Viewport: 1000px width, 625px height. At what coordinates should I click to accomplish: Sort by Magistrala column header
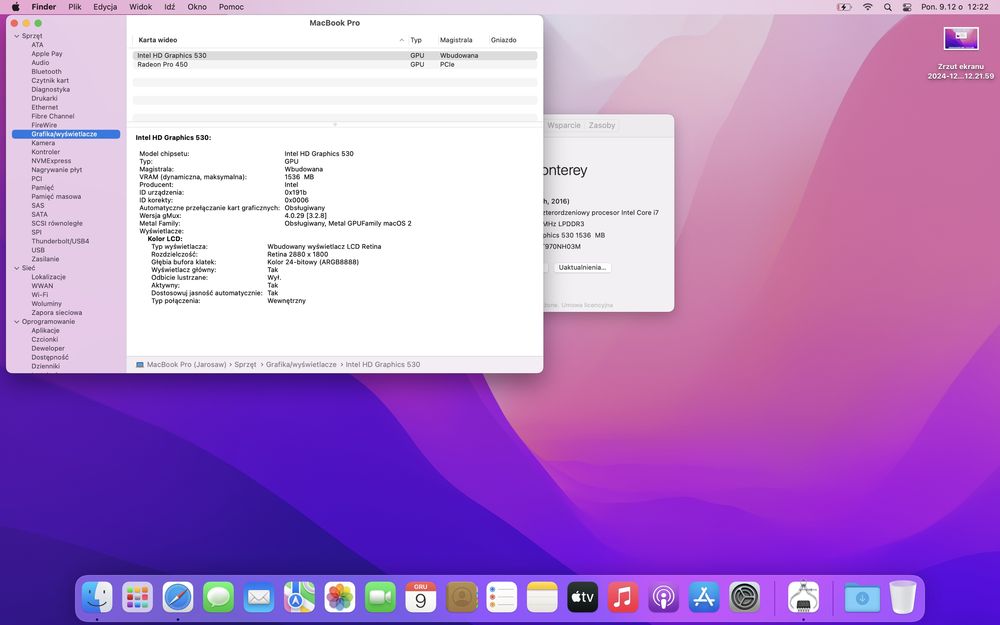pyautogui.click(x=456, y=40)
